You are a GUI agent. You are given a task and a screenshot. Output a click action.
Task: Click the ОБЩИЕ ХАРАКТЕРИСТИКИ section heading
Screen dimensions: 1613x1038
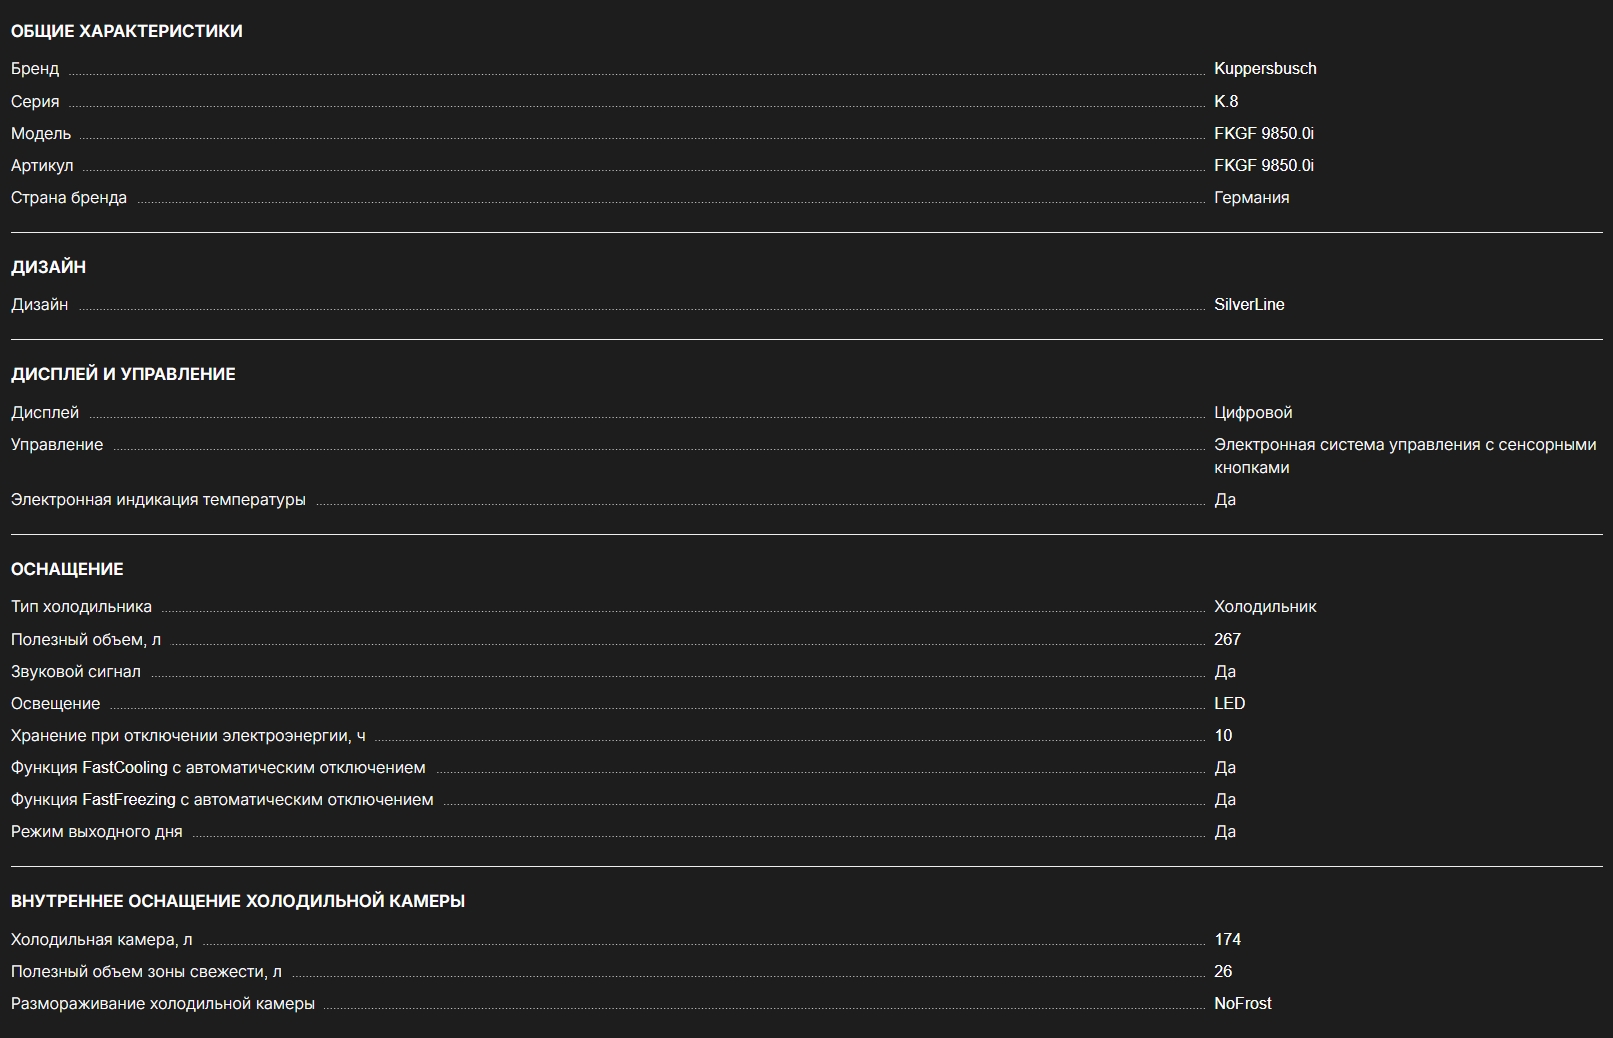tap(126, 31)
